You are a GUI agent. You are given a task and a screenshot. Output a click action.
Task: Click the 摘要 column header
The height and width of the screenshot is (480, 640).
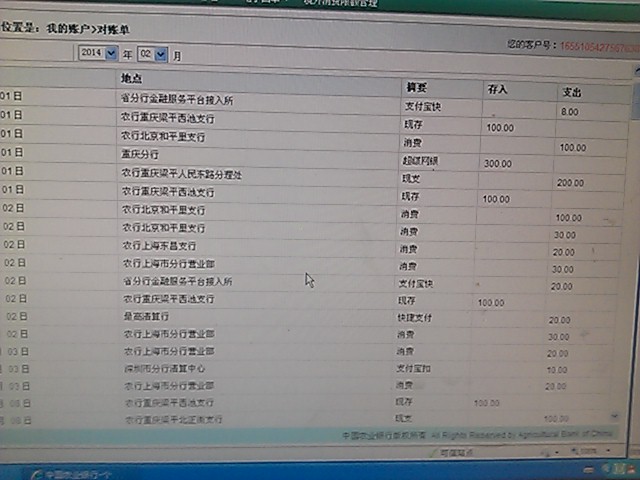pyautogui.click(x=416, y=87)
